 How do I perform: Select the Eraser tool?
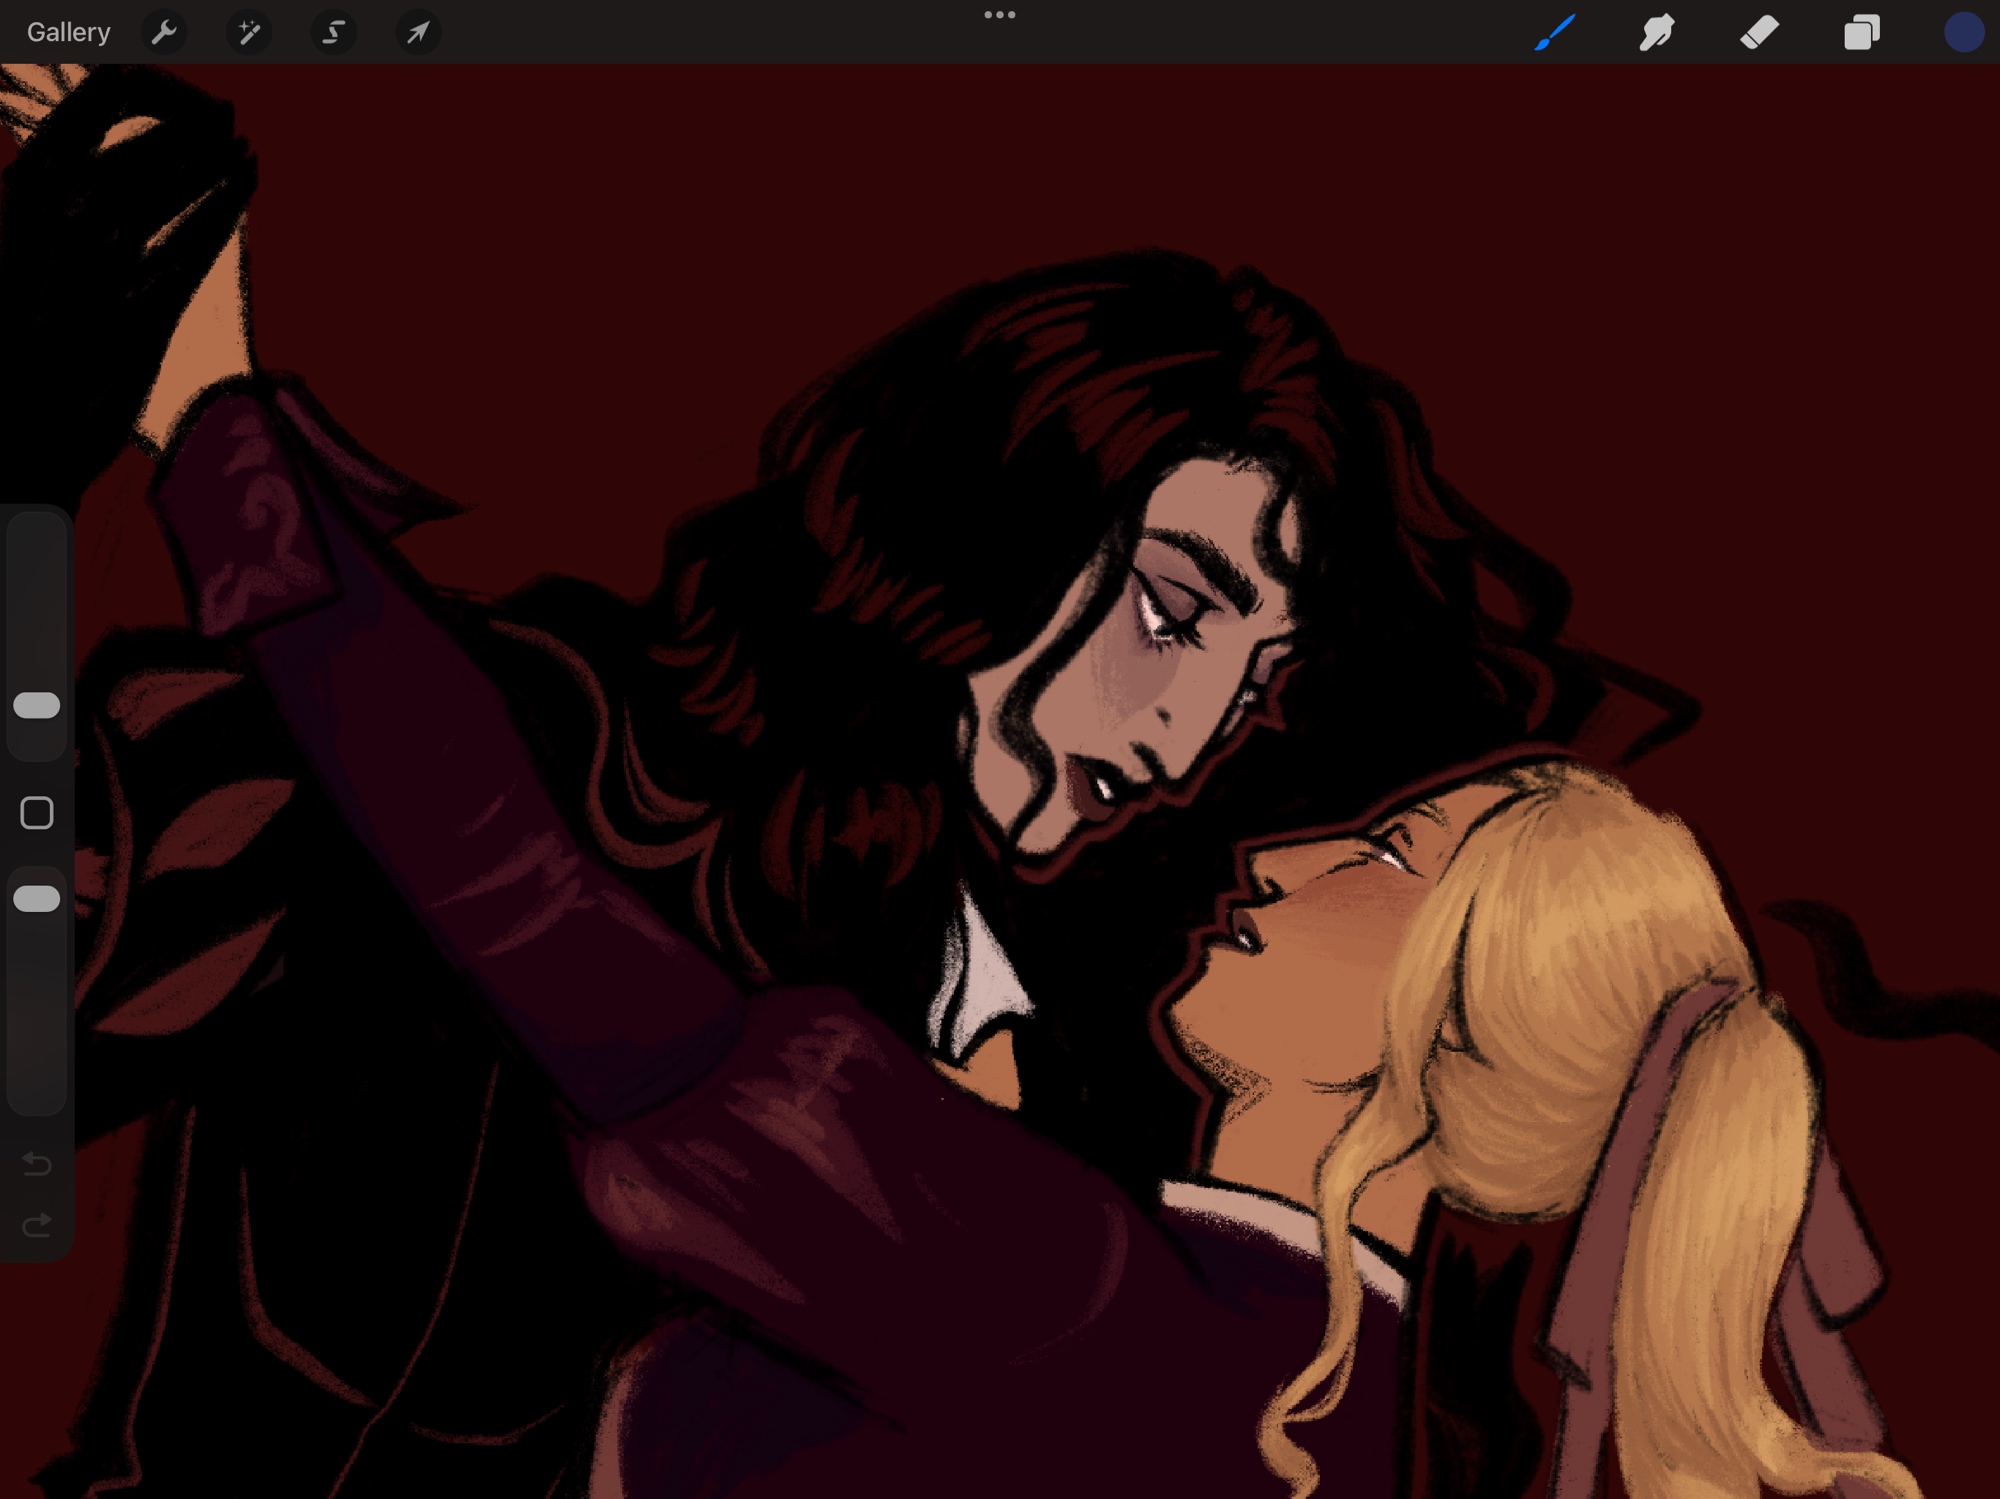1759,33
